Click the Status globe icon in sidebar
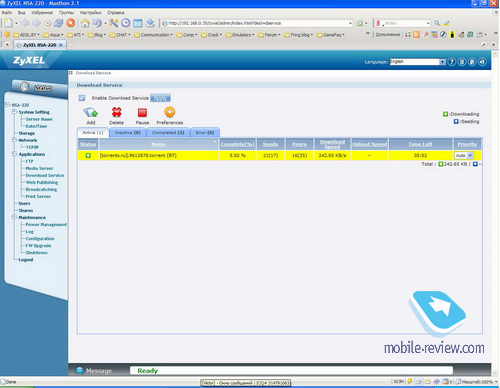Image resolution: width=500 pixels, height=388 pixels. (x=25, y=87)
